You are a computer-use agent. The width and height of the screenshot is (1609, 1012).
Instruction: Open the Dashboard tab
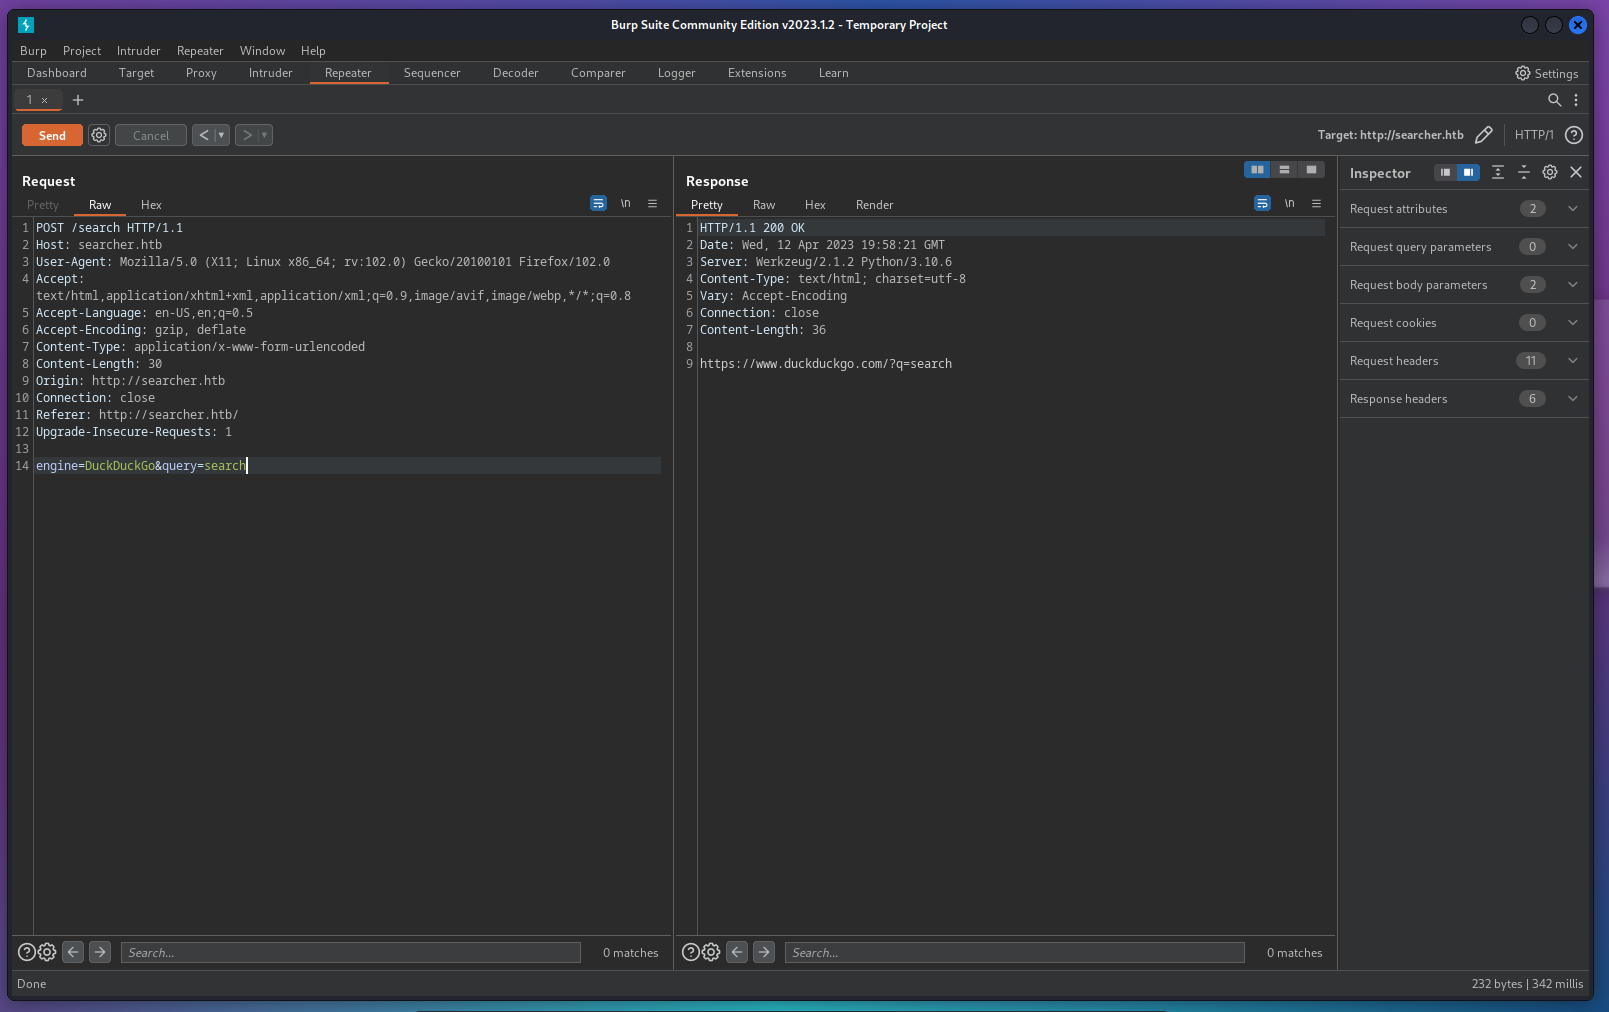[x=57, y=73]
